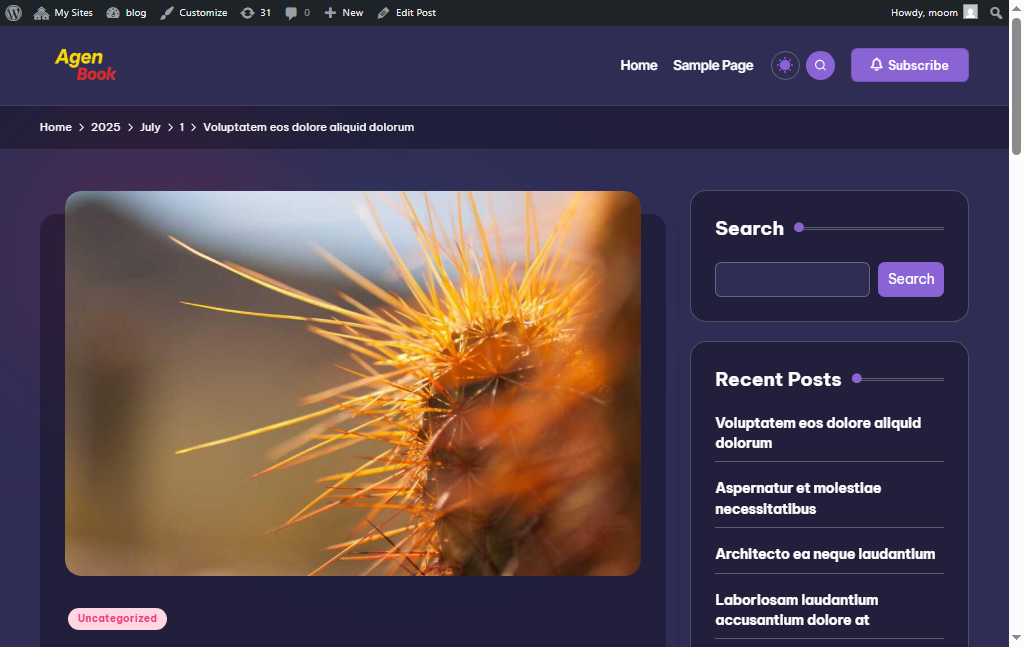Open My Sites from admin bar
This screenshot has height=647, width=1024.
coord(63,12)
